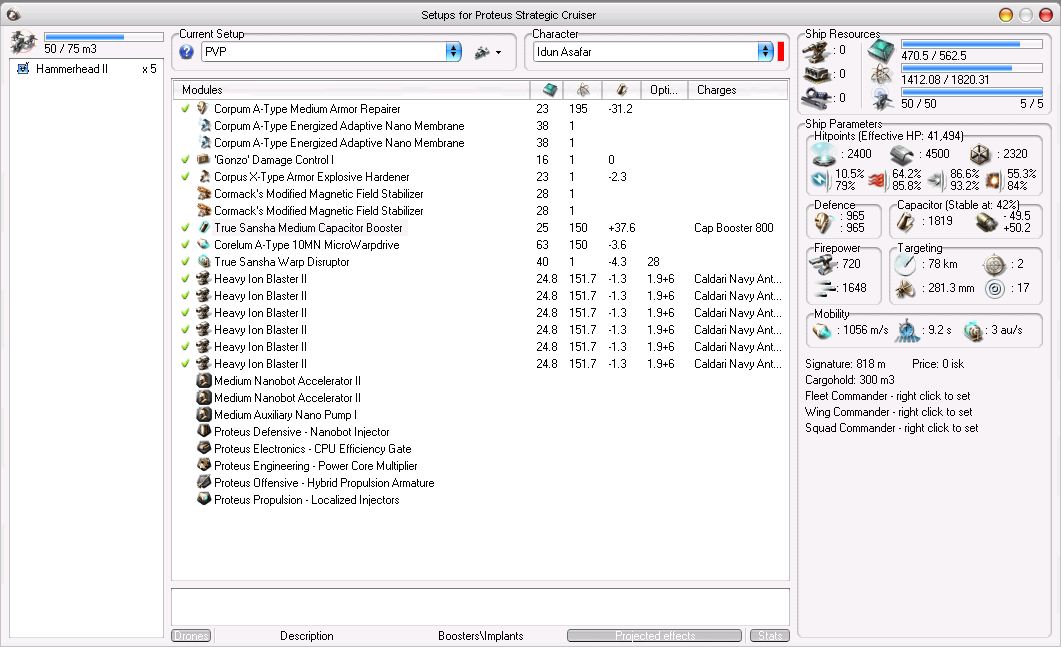Click the turret firepower icon
1061x647 pixels.
823,263
